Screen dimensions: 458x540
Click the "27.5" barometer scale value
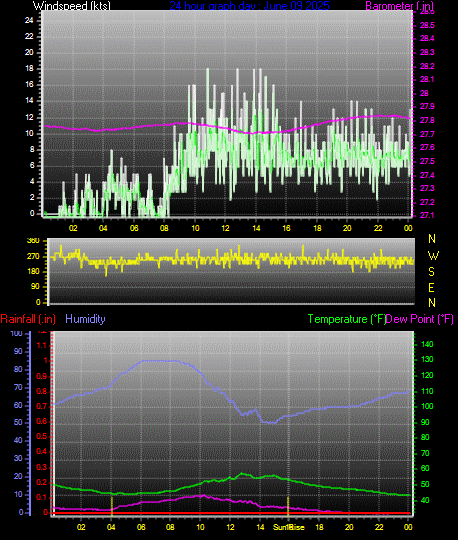point(427,161)
